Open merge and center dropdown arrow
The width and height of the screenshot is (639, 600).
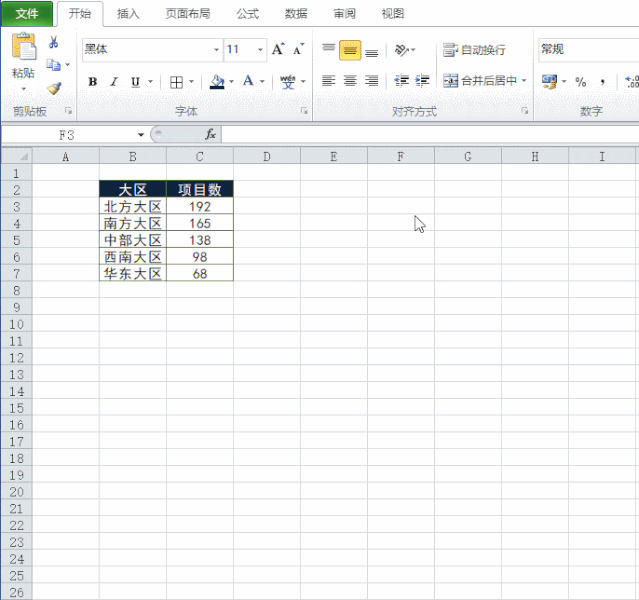pyautogui.click(x=524, y=81)
